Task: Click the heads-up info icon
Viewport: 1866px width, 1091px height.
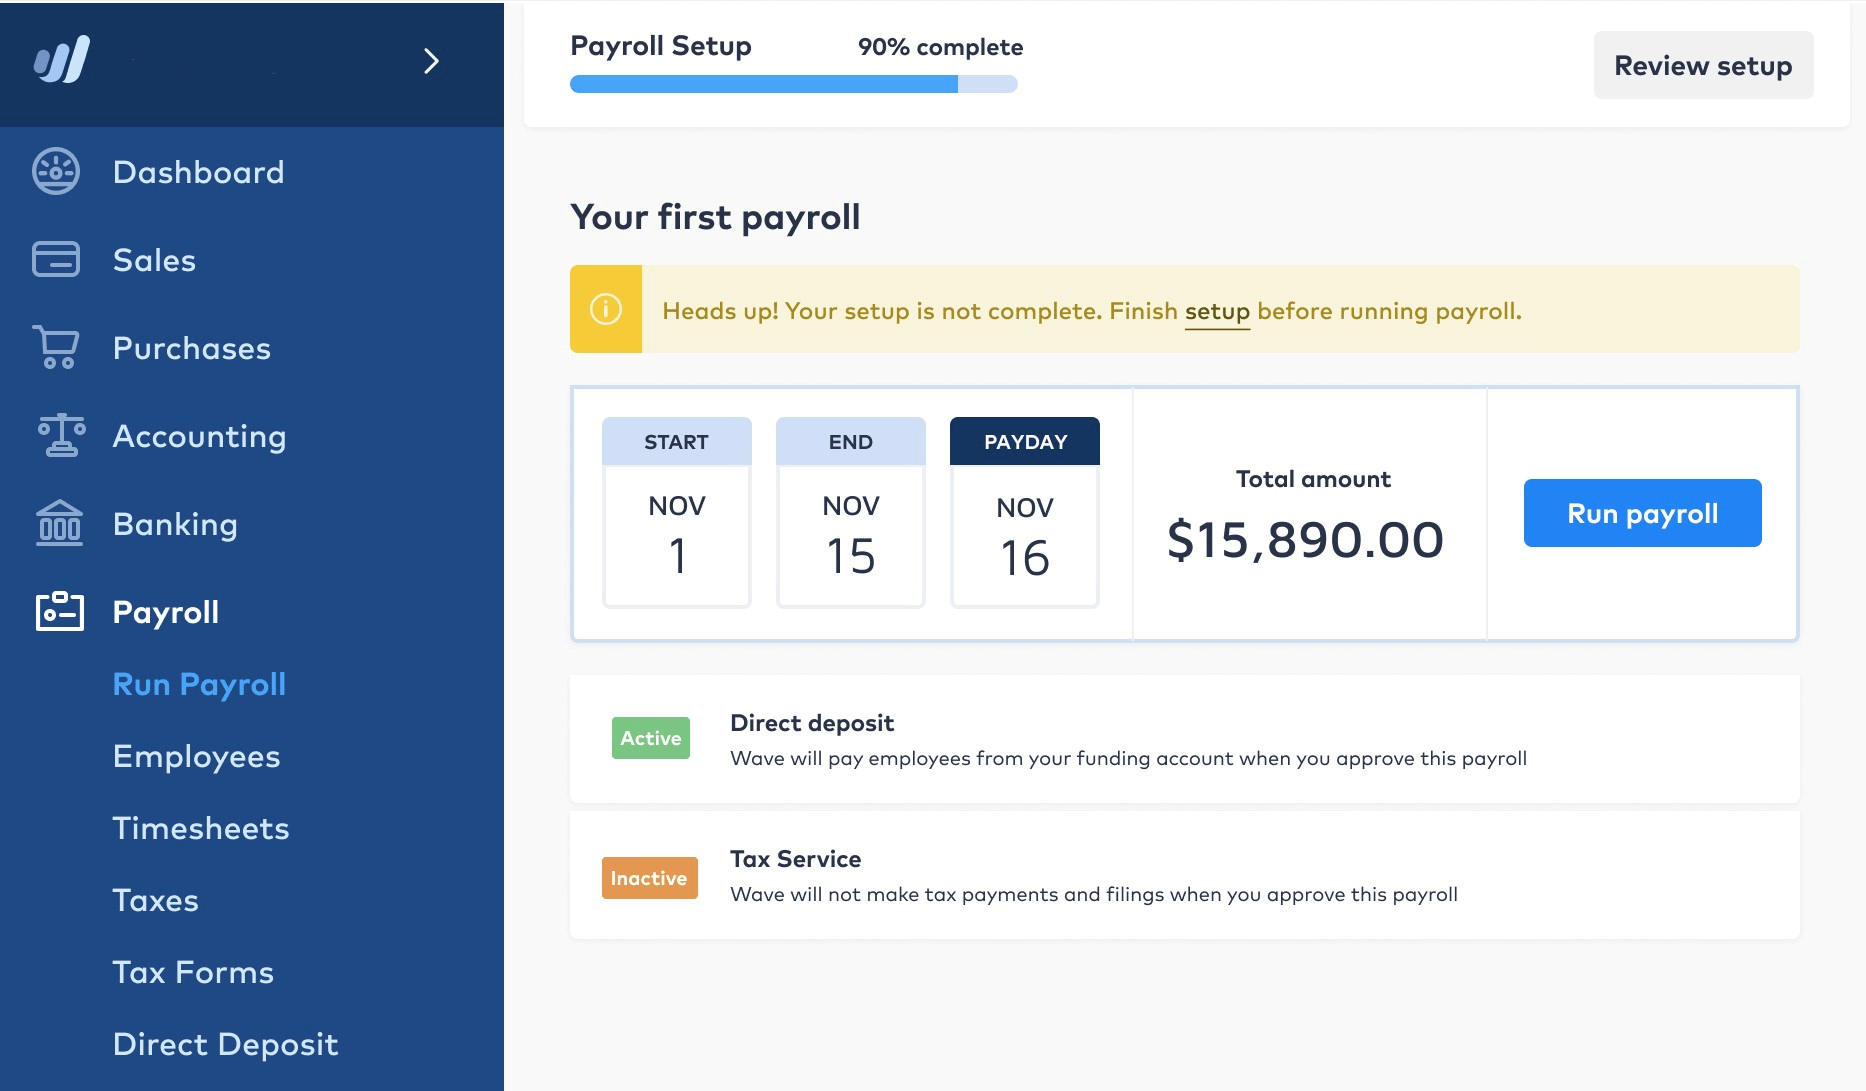Action: point(606,309)
